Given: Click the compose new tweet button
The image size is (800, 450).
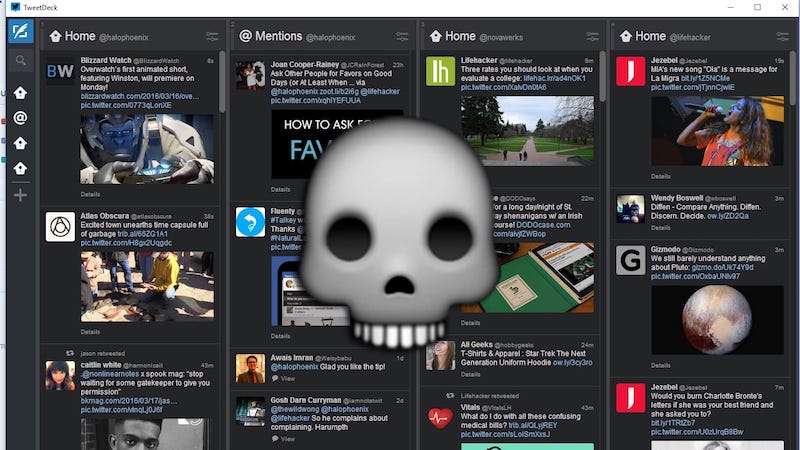Looking at the screenshot, I should point(20,31).
